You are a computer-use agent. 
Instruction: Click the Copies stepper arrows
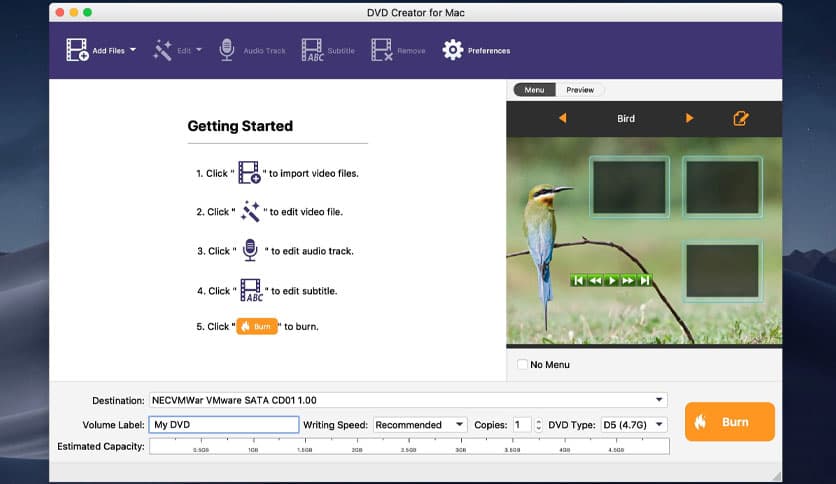click(x=538, y=425)
